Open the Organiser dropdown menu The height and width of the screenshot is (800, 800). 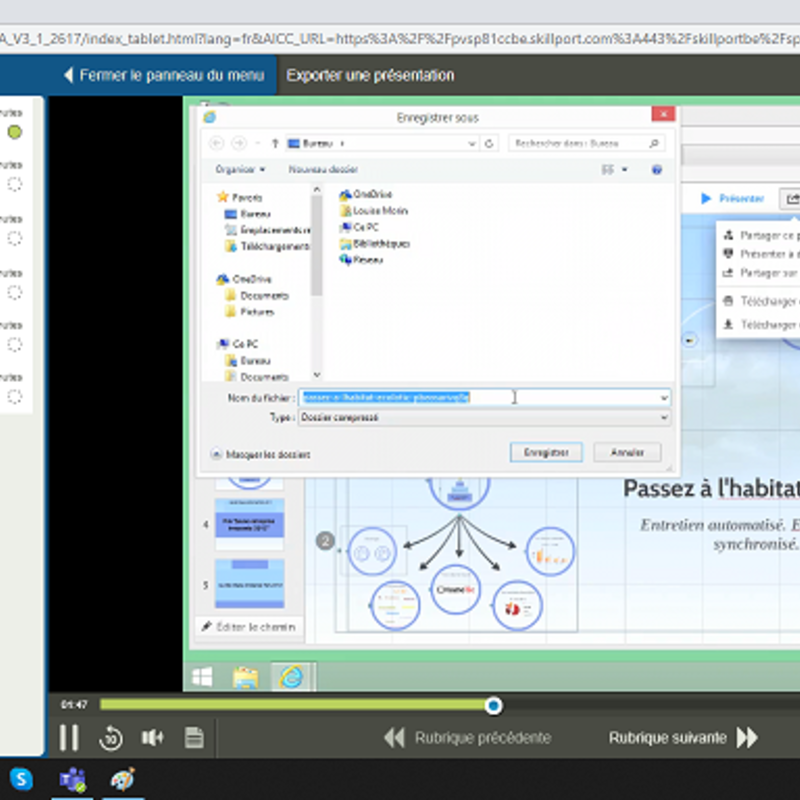pyautogui.click(x=240, y=170)
